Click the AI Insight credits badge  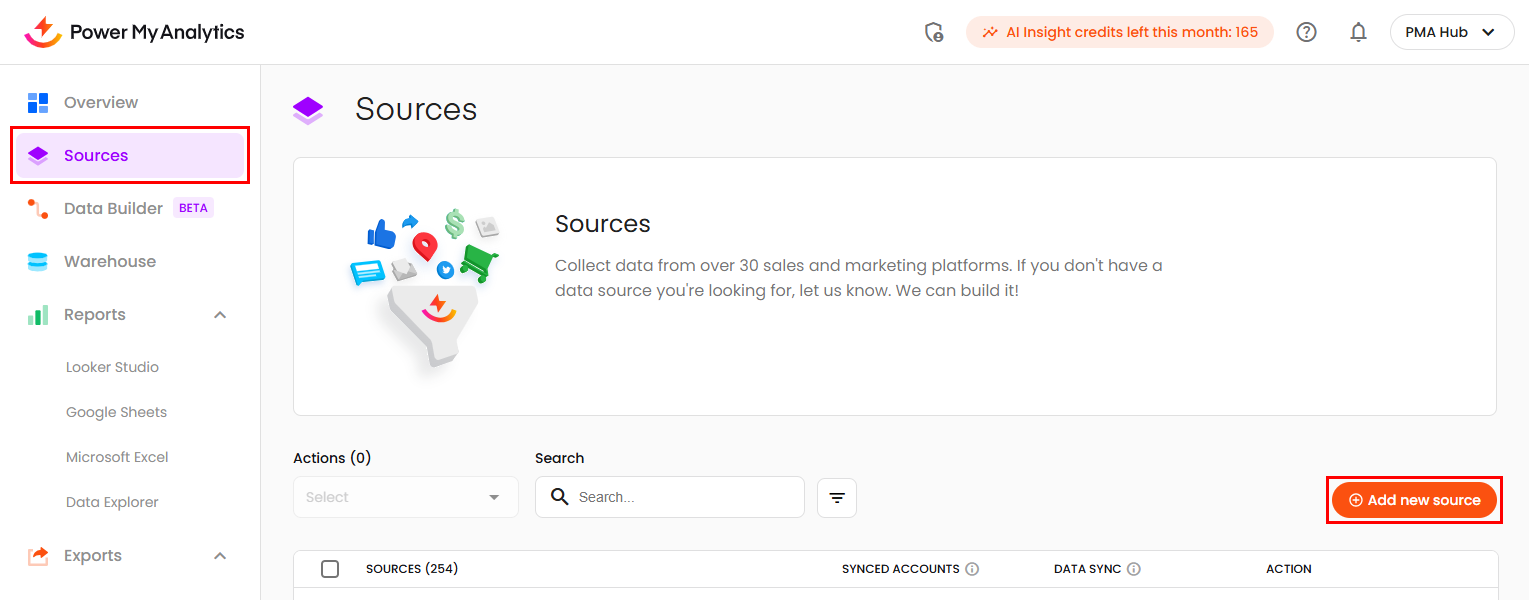click(1119, 32)
